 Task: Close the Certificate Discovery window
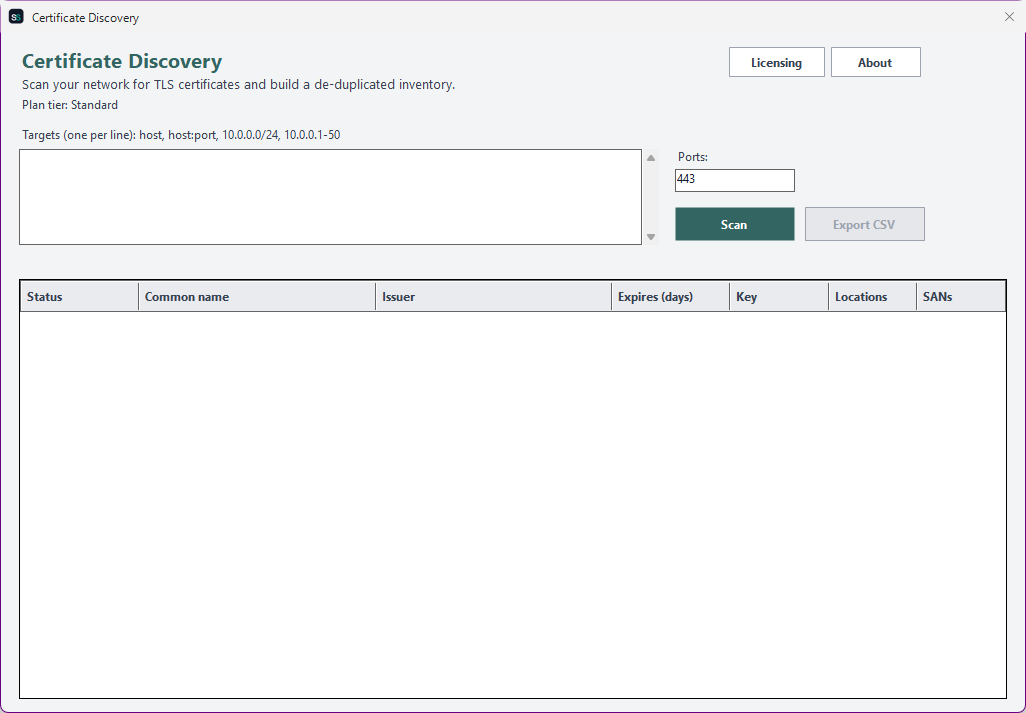1009,17
